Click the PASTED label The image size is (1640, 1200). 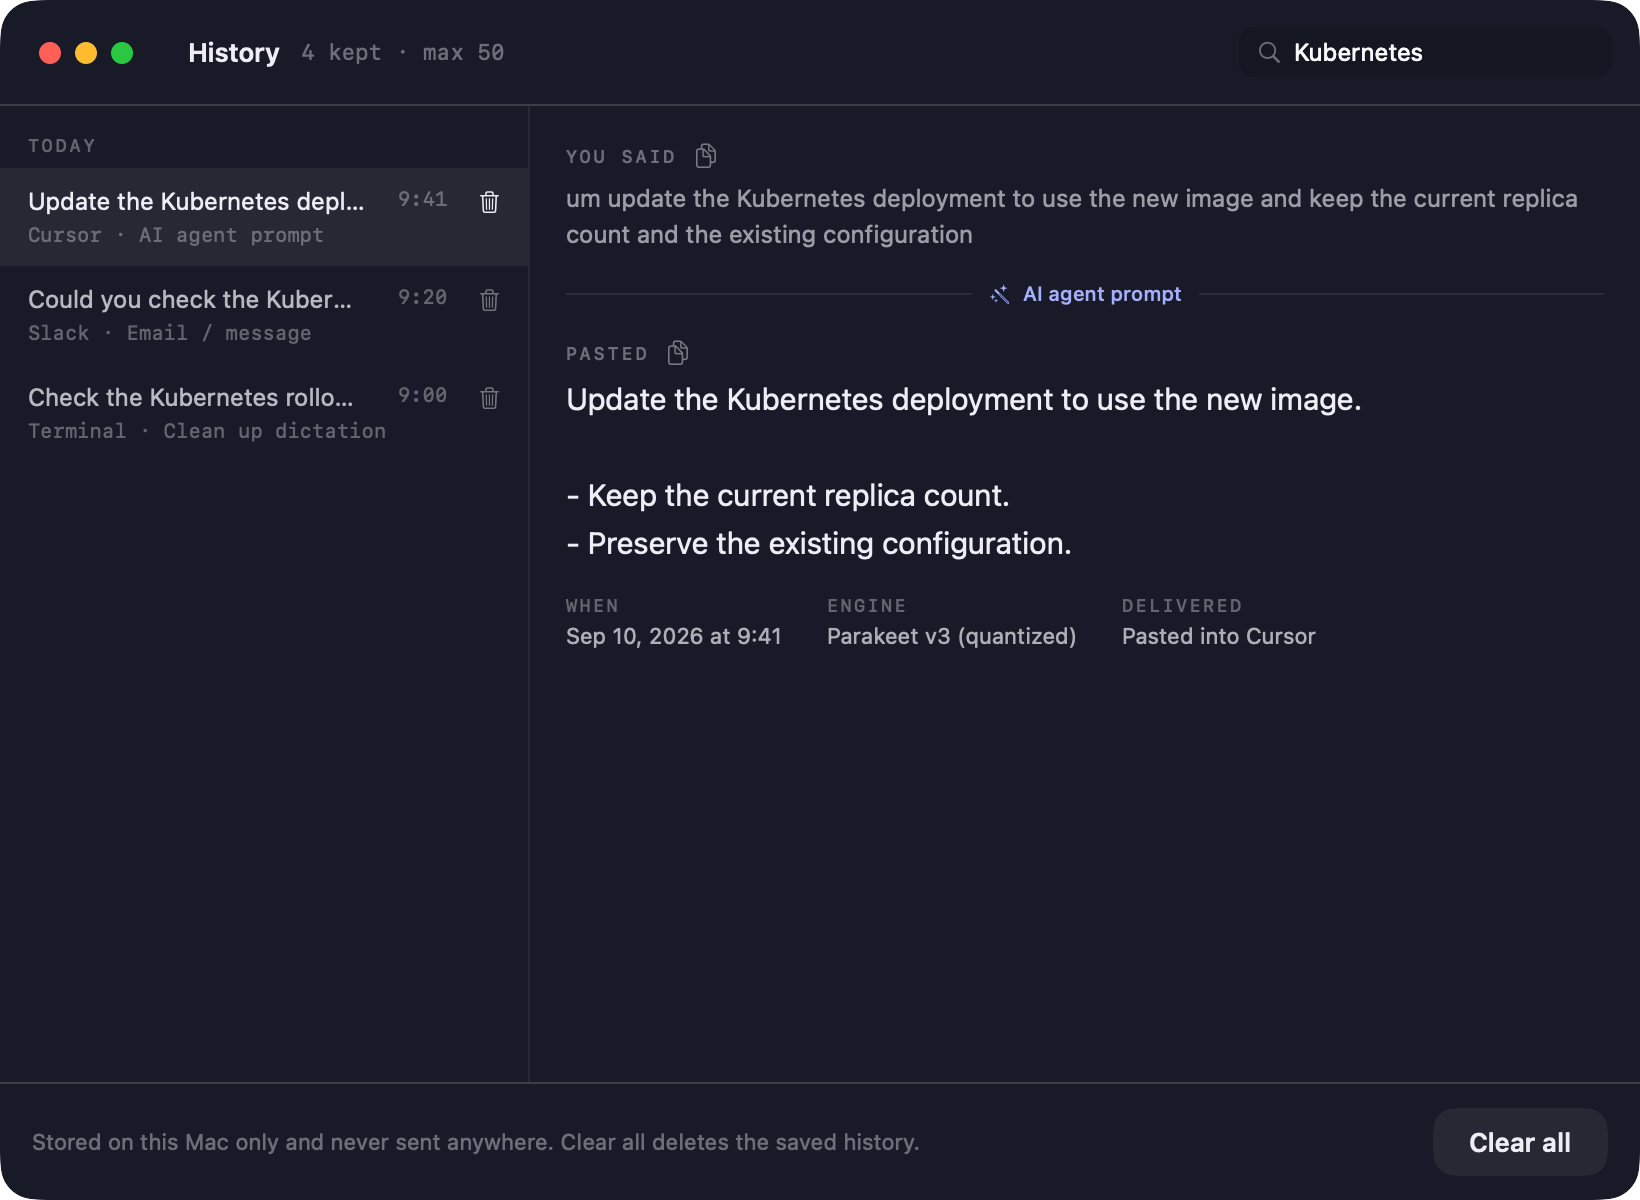(x=607, y=354)
